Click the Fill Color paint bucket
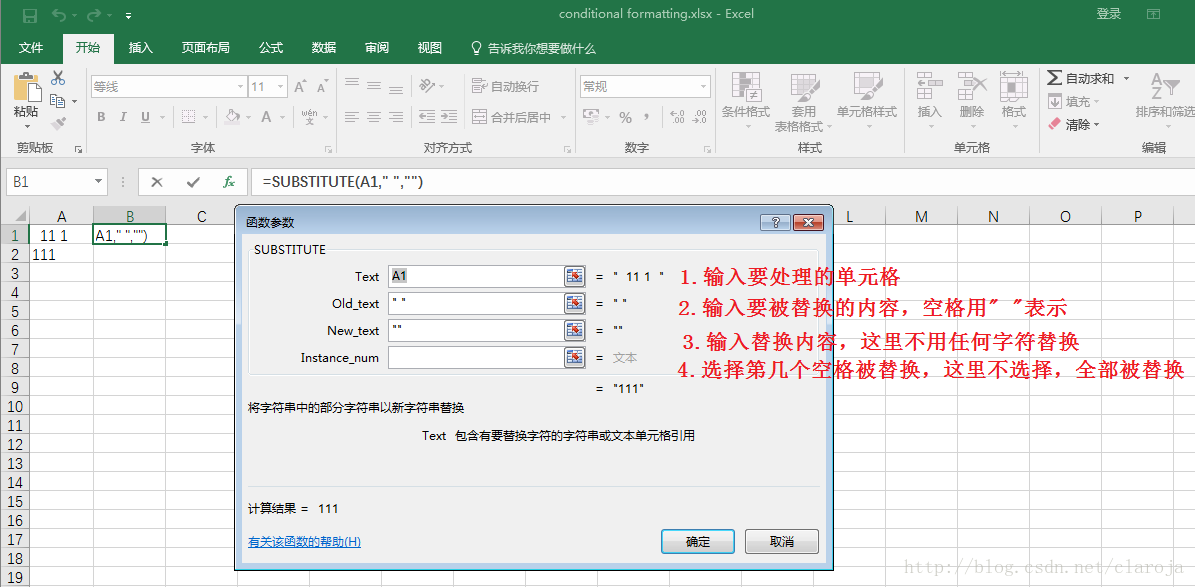 [x=232, y=117]
